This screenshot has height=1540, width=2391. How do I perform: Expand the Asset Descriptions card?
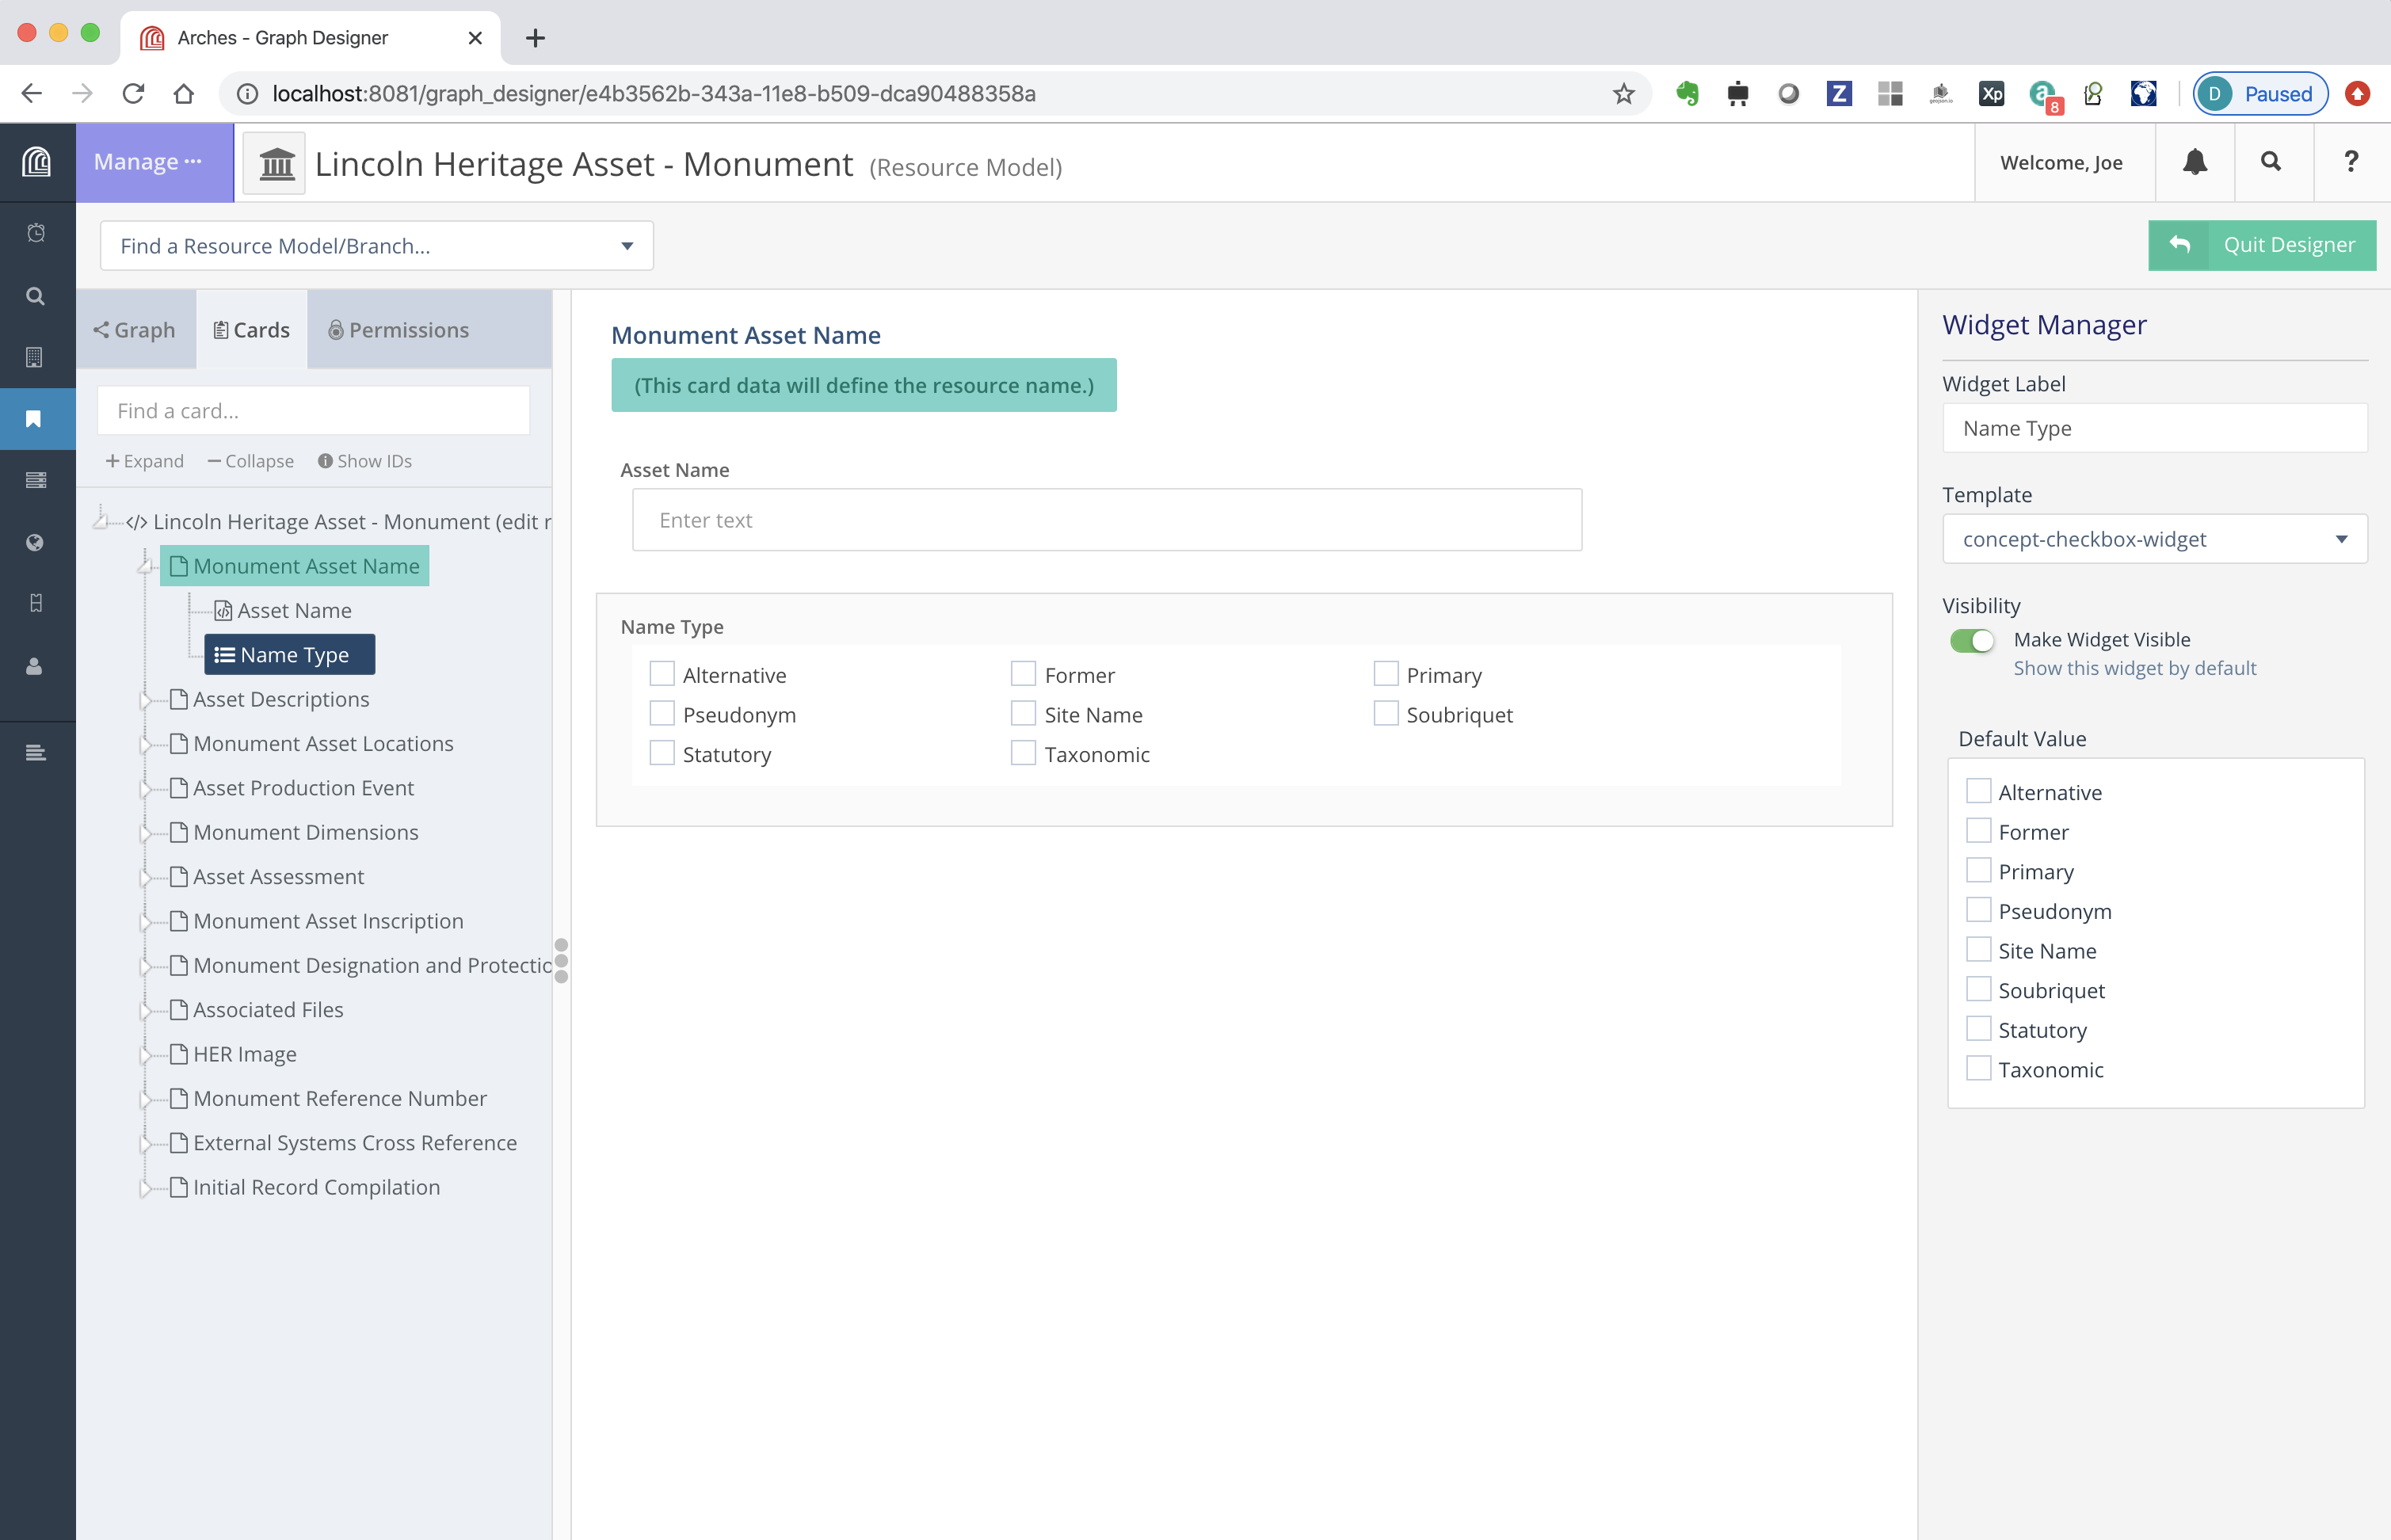(x=148, y=699)
